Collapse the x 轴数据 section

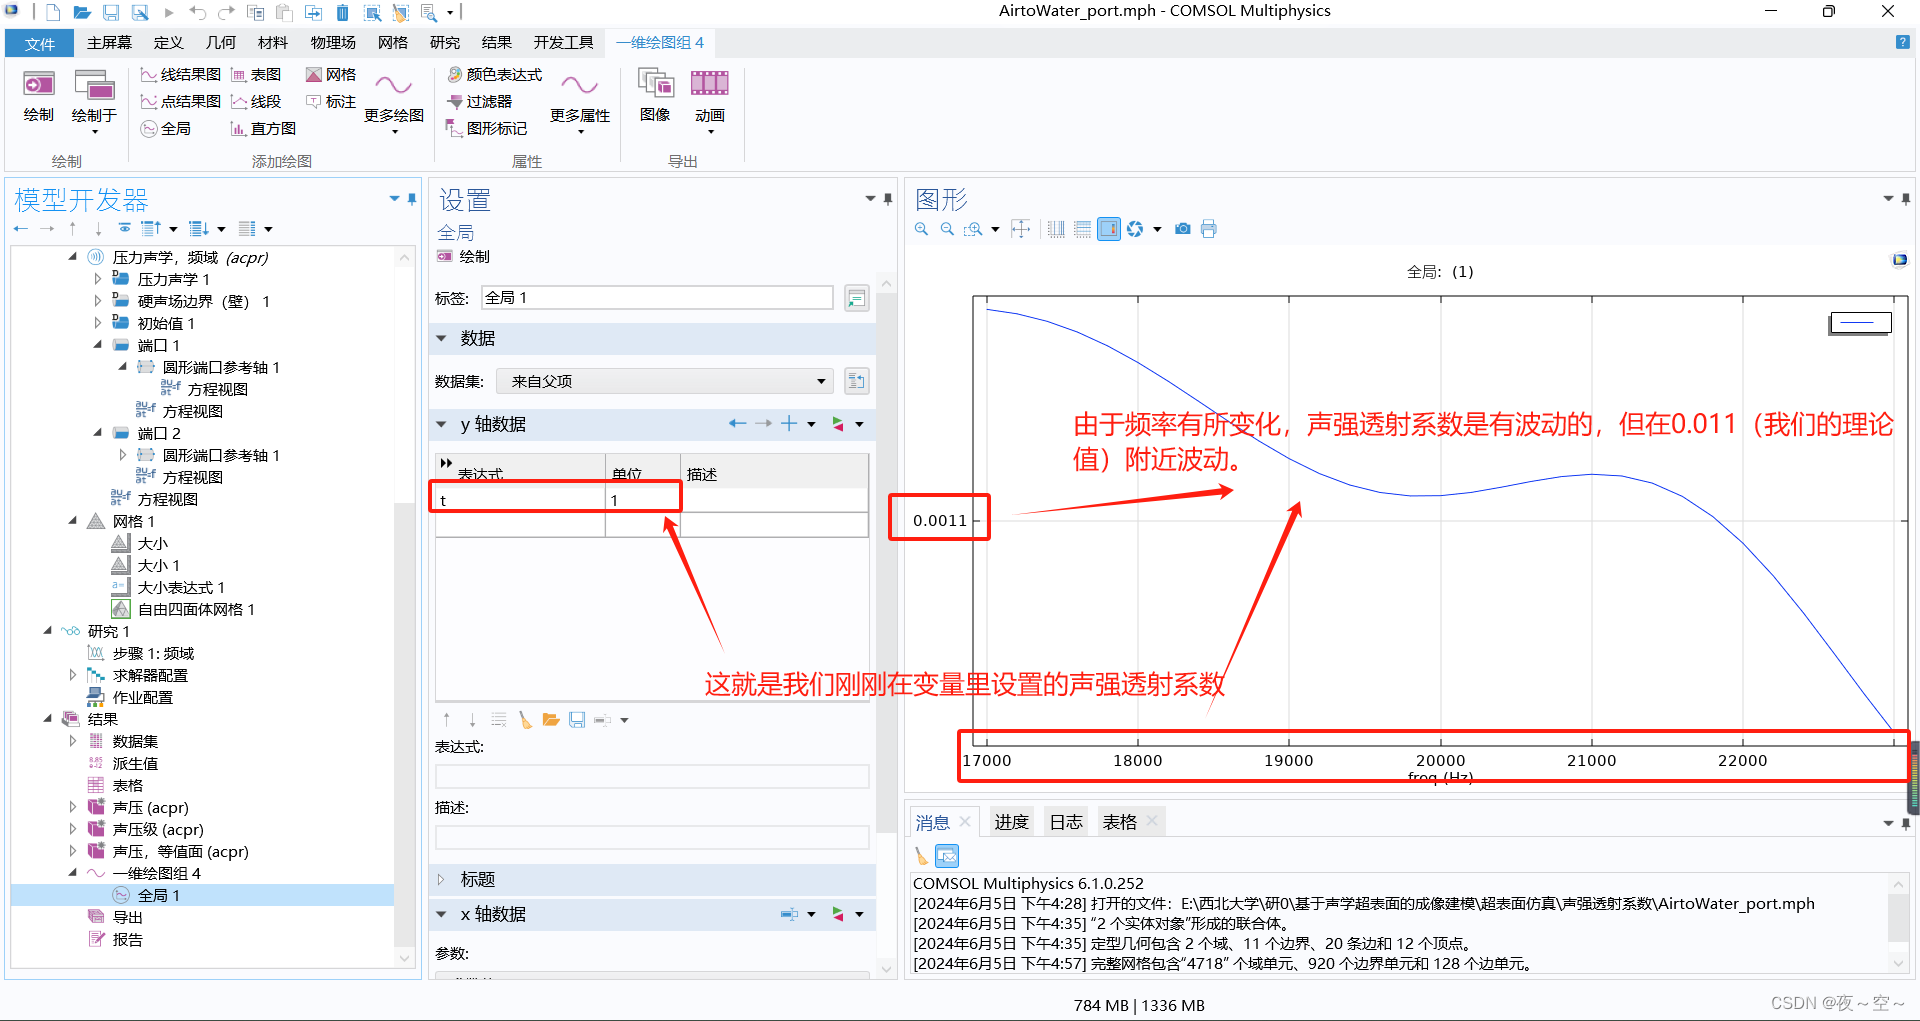click(x=441, y=914)
